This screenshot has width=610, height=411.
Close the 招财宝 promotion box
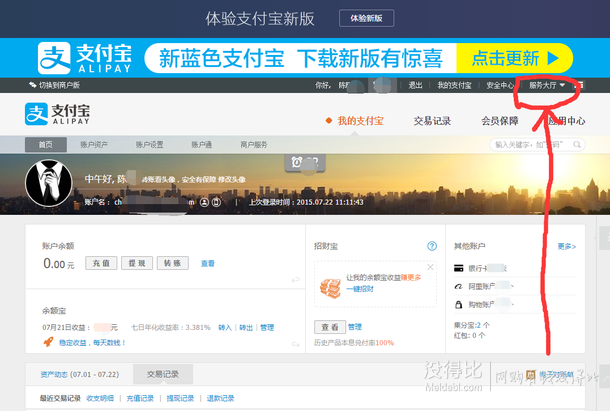[430, 267]
